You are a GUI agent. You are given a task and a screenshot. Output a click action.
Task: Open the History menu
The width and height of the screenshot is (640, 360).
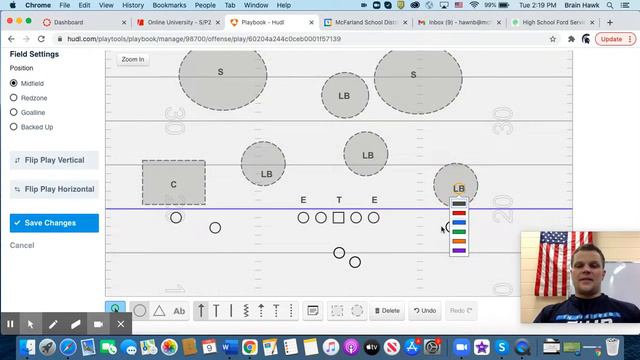click(133, 5)
